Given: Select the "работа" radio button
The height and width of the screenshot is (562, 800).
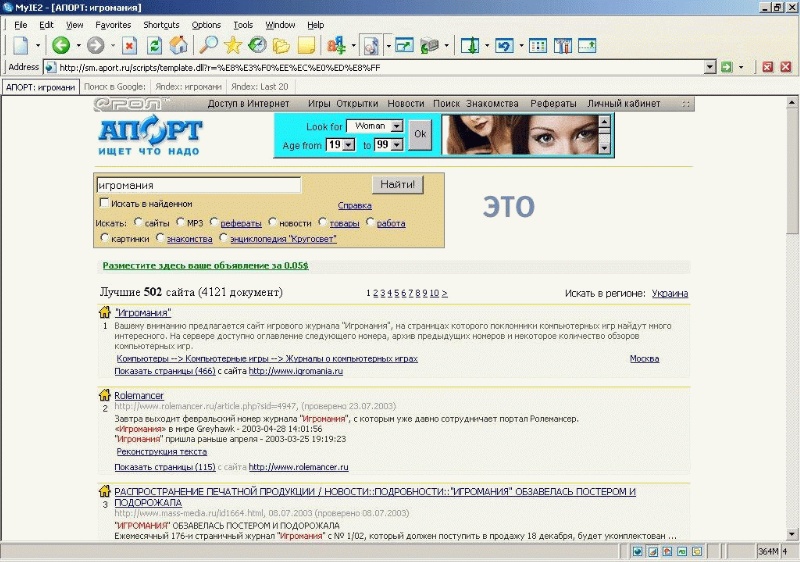Looking at the screenshot, I should click(370, 222).
